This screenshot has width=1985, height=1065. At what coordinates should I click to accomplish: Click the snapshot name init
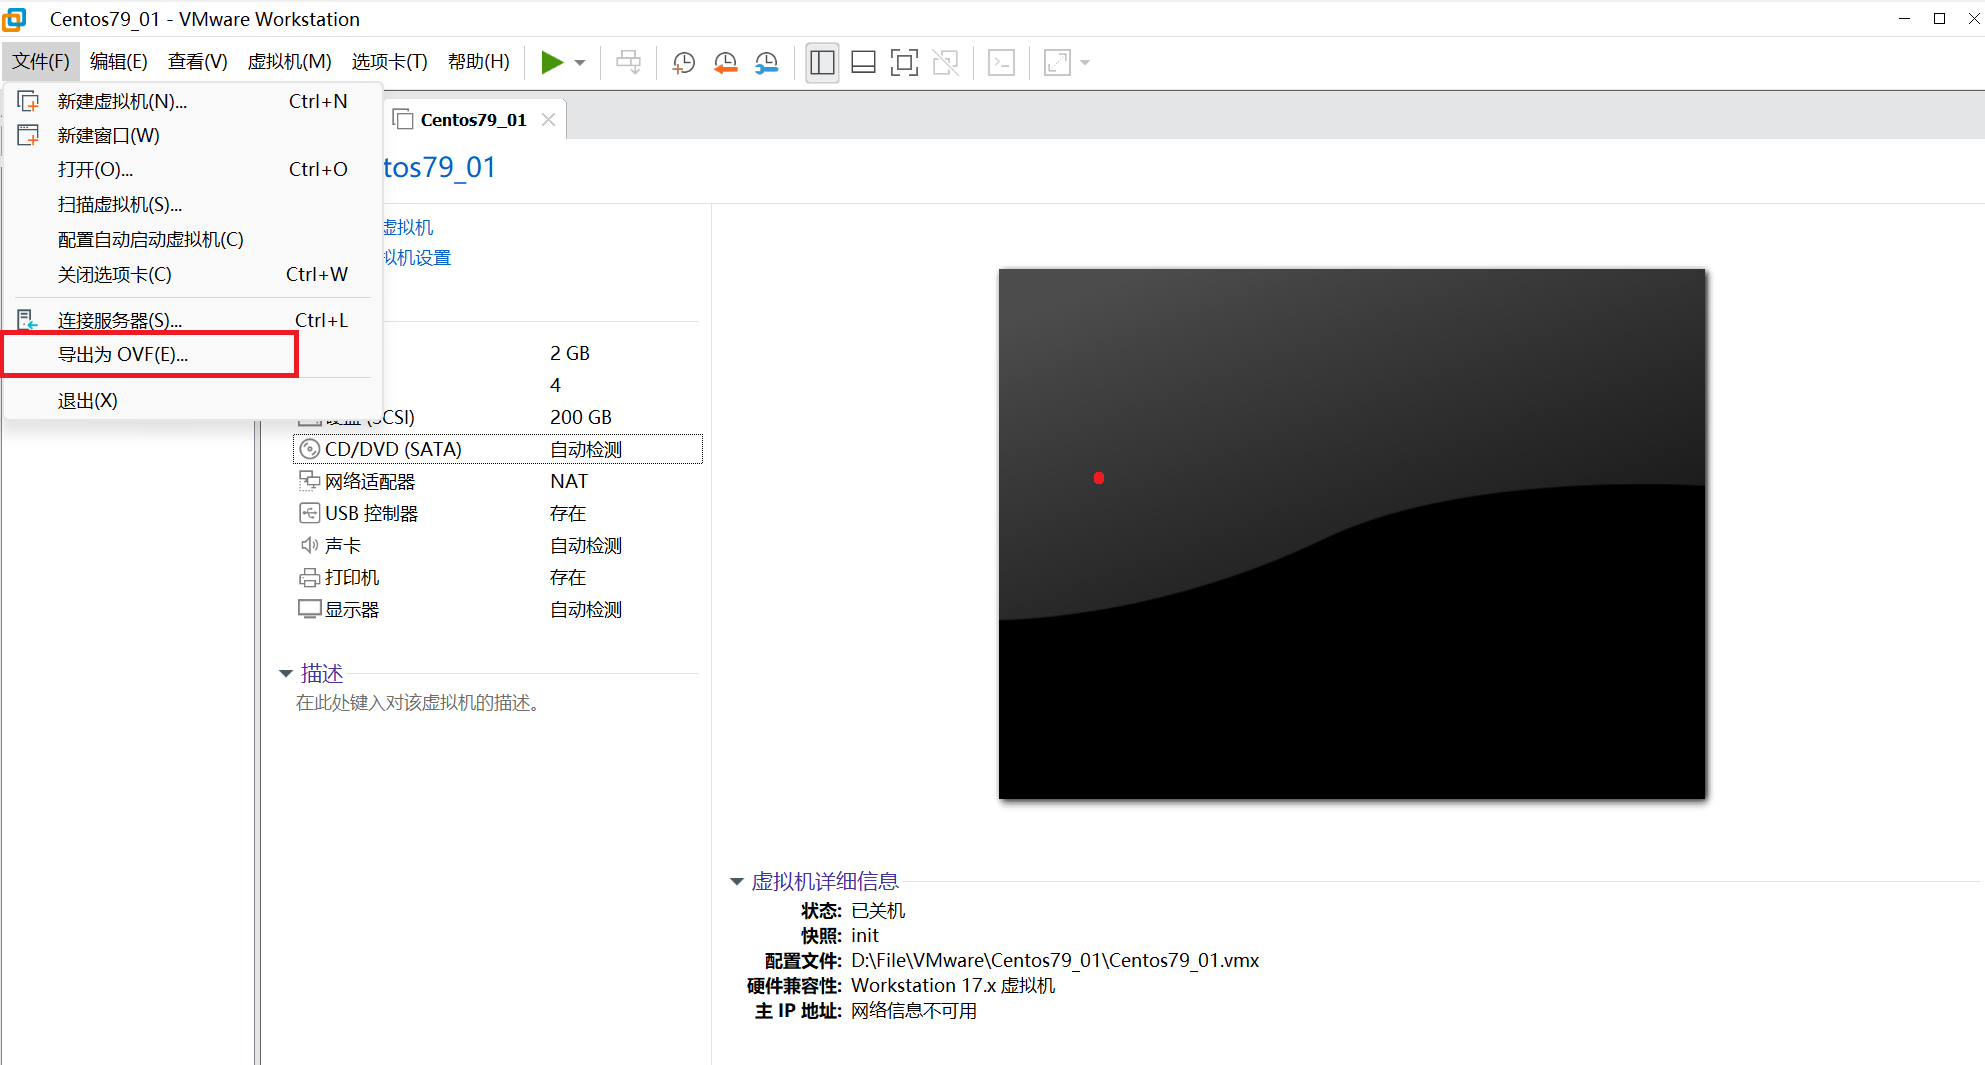pos(865,935)
